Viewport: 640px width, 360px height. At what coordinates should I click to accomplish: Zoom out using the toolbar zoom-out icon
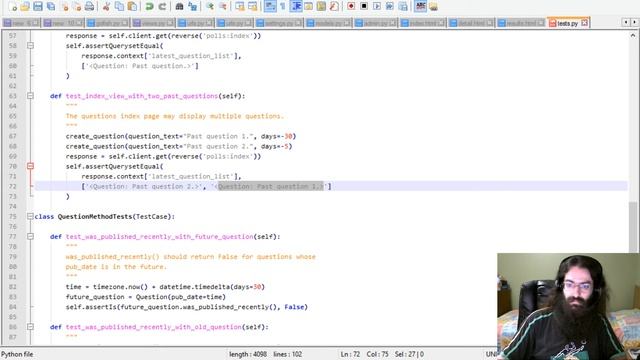[x=223, y=6]
